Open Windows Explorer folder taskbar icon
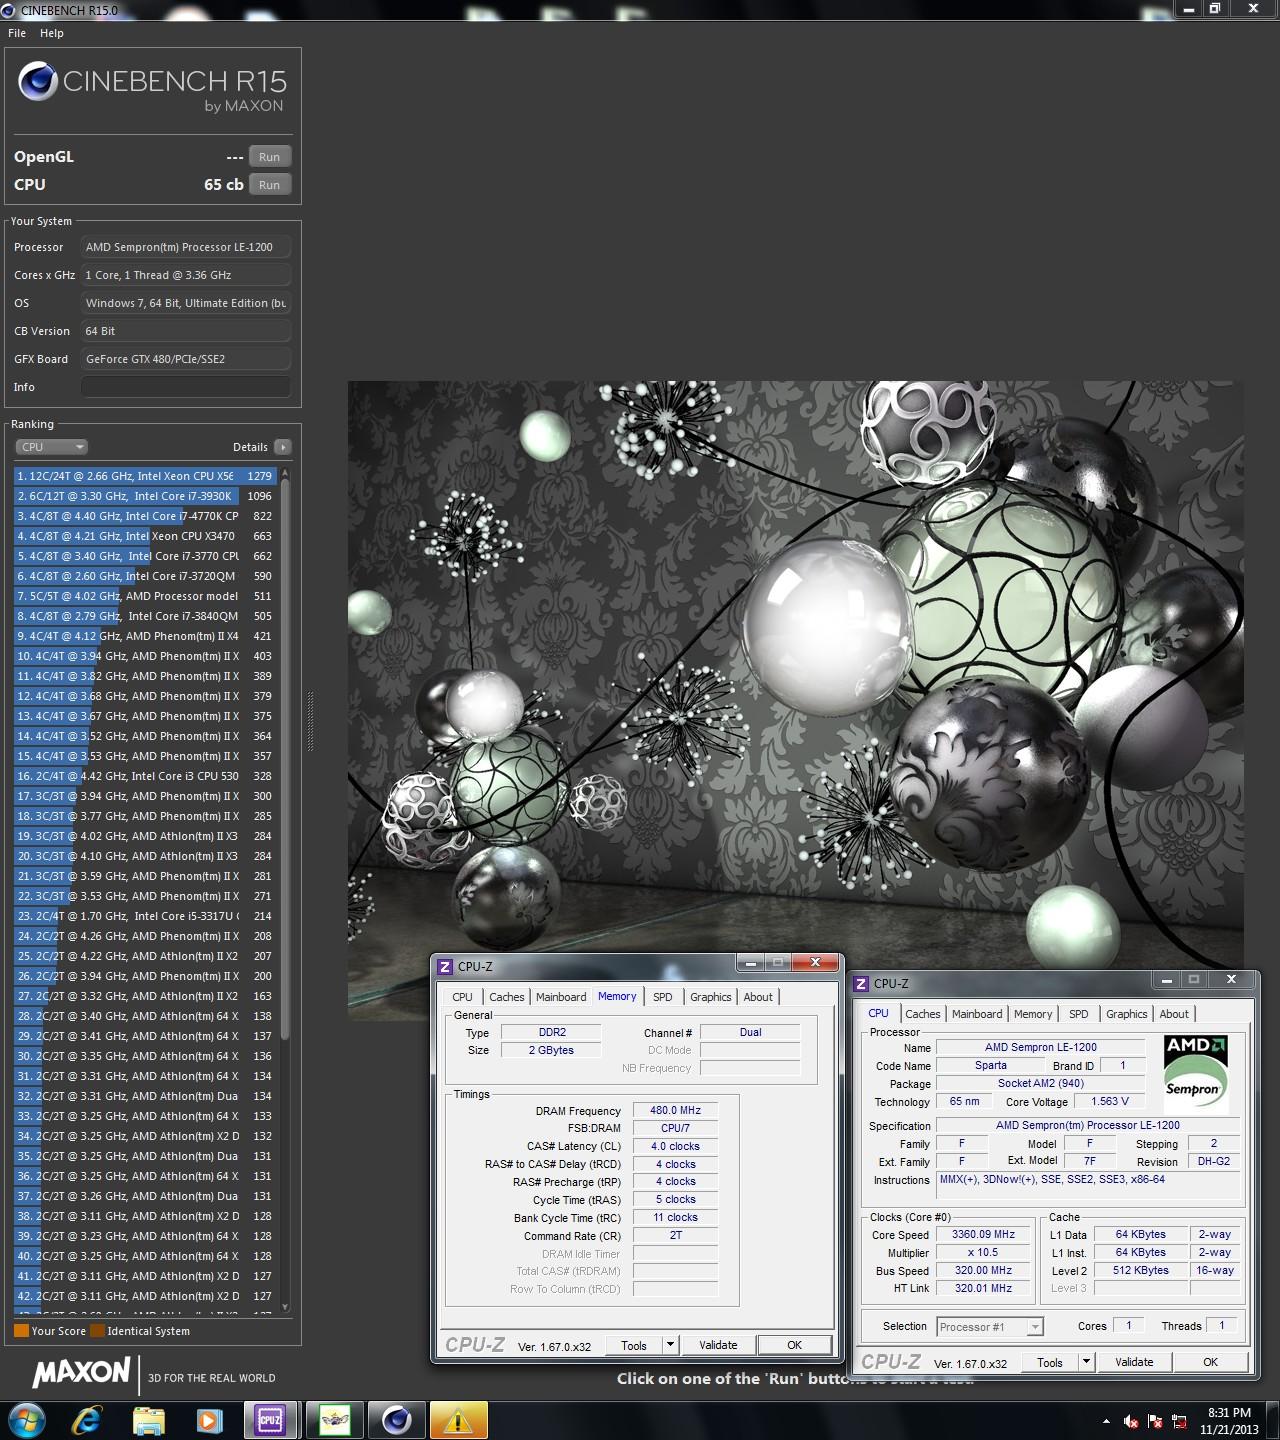 coord(148,1420)
